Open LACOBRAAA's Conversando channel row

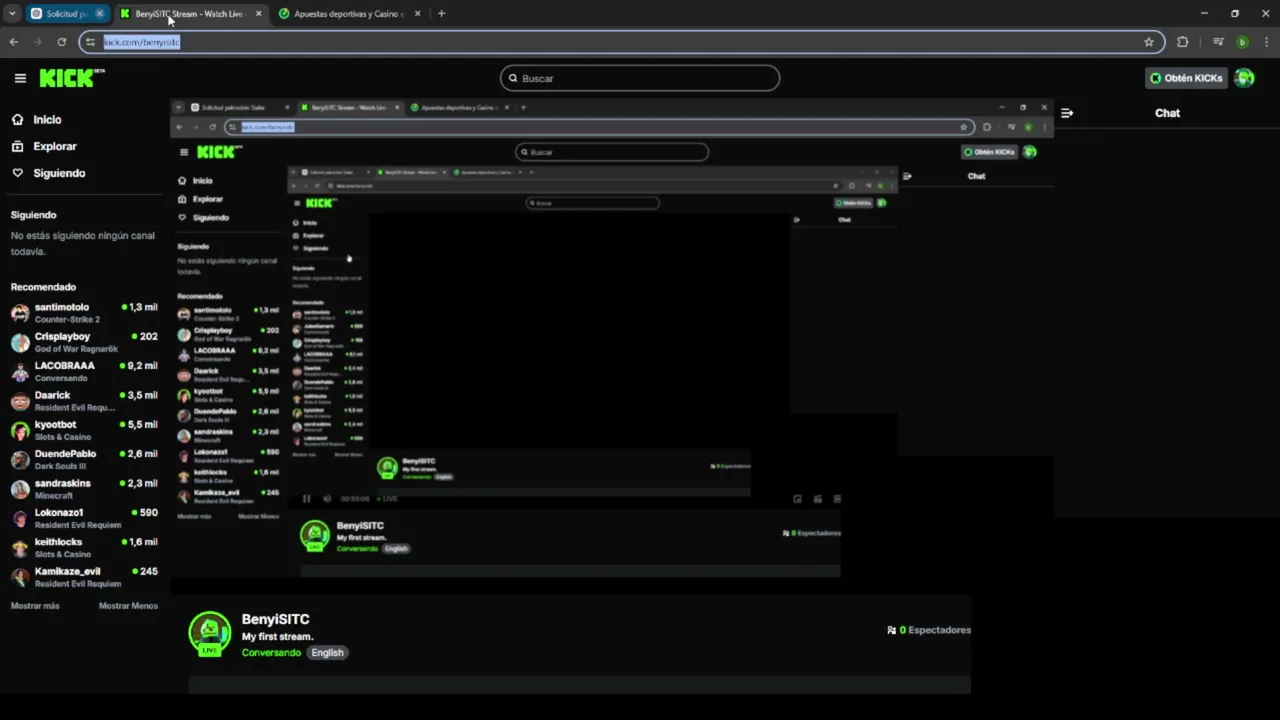click(x=84, y=372)
